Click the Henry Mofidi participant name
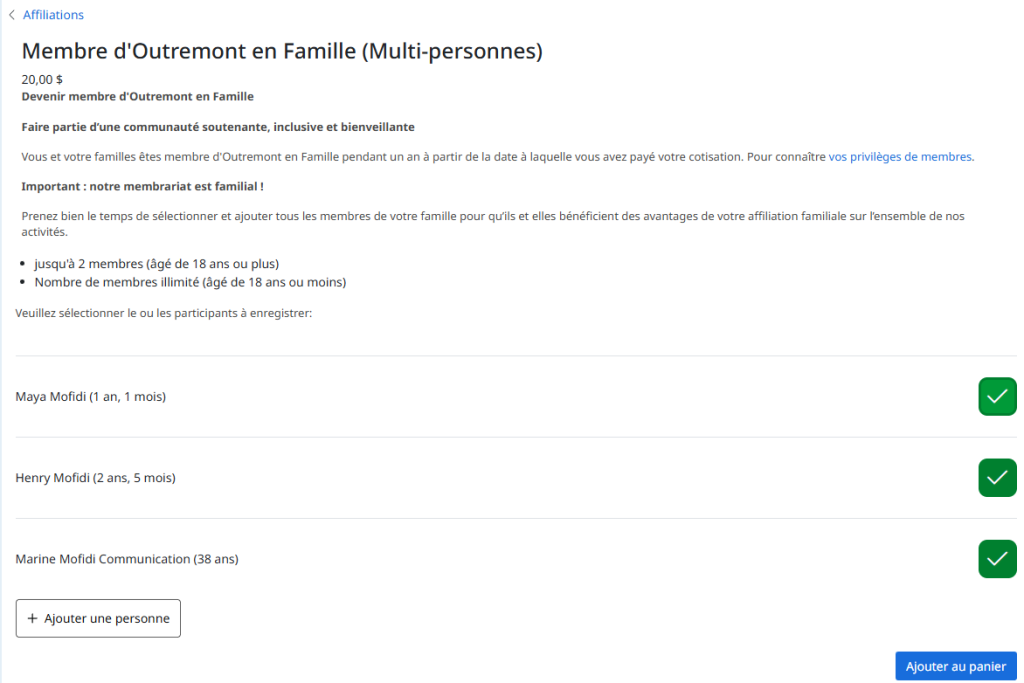This screenshot has width=1024, height=683. [x=96, y=478]
